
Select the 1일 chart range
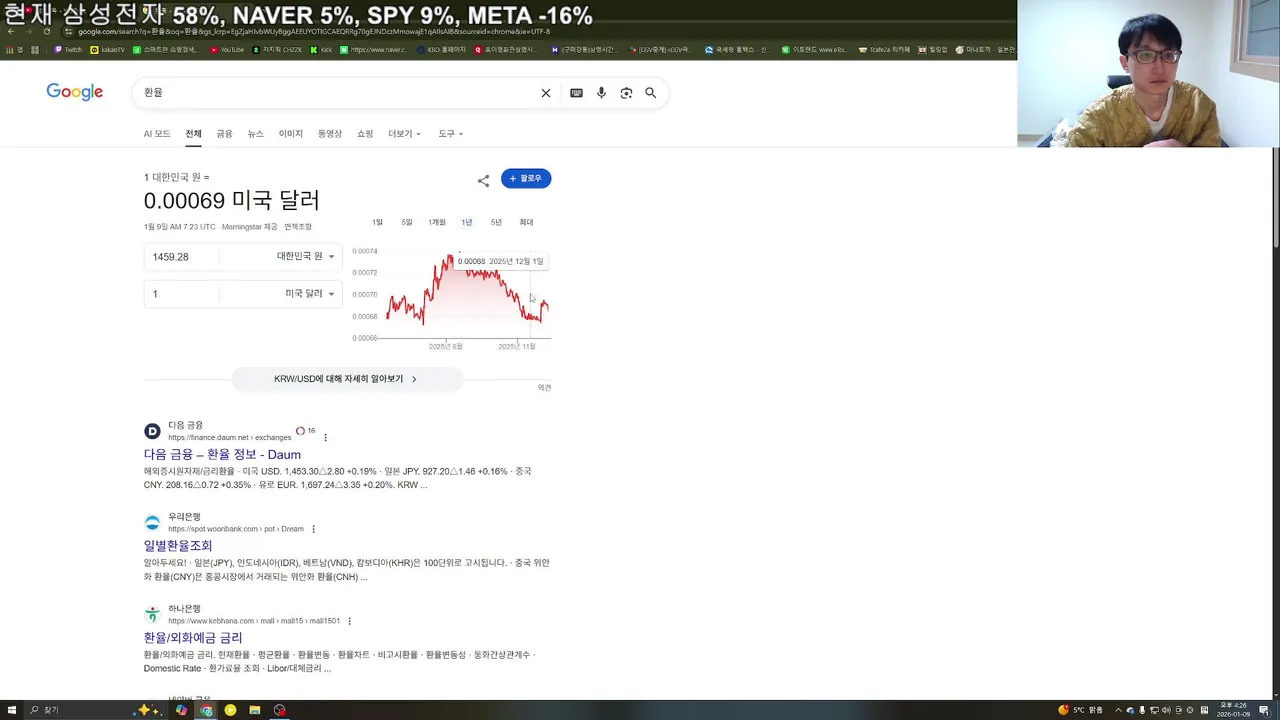coord(377,222)
